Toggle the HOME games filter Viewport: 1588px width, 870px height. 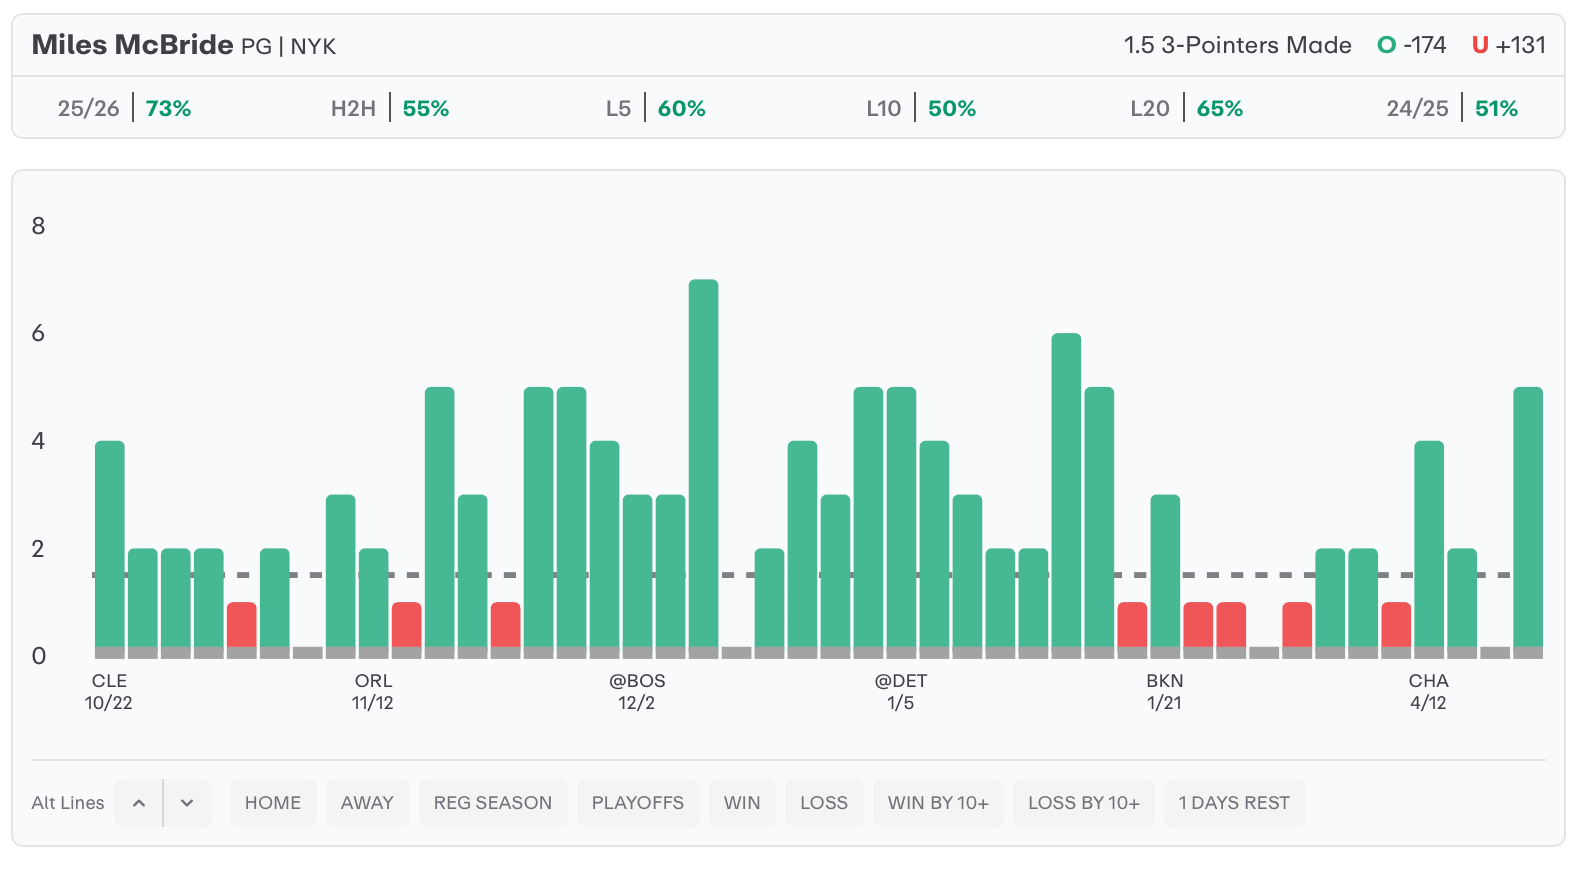click(x=273, y=803)
